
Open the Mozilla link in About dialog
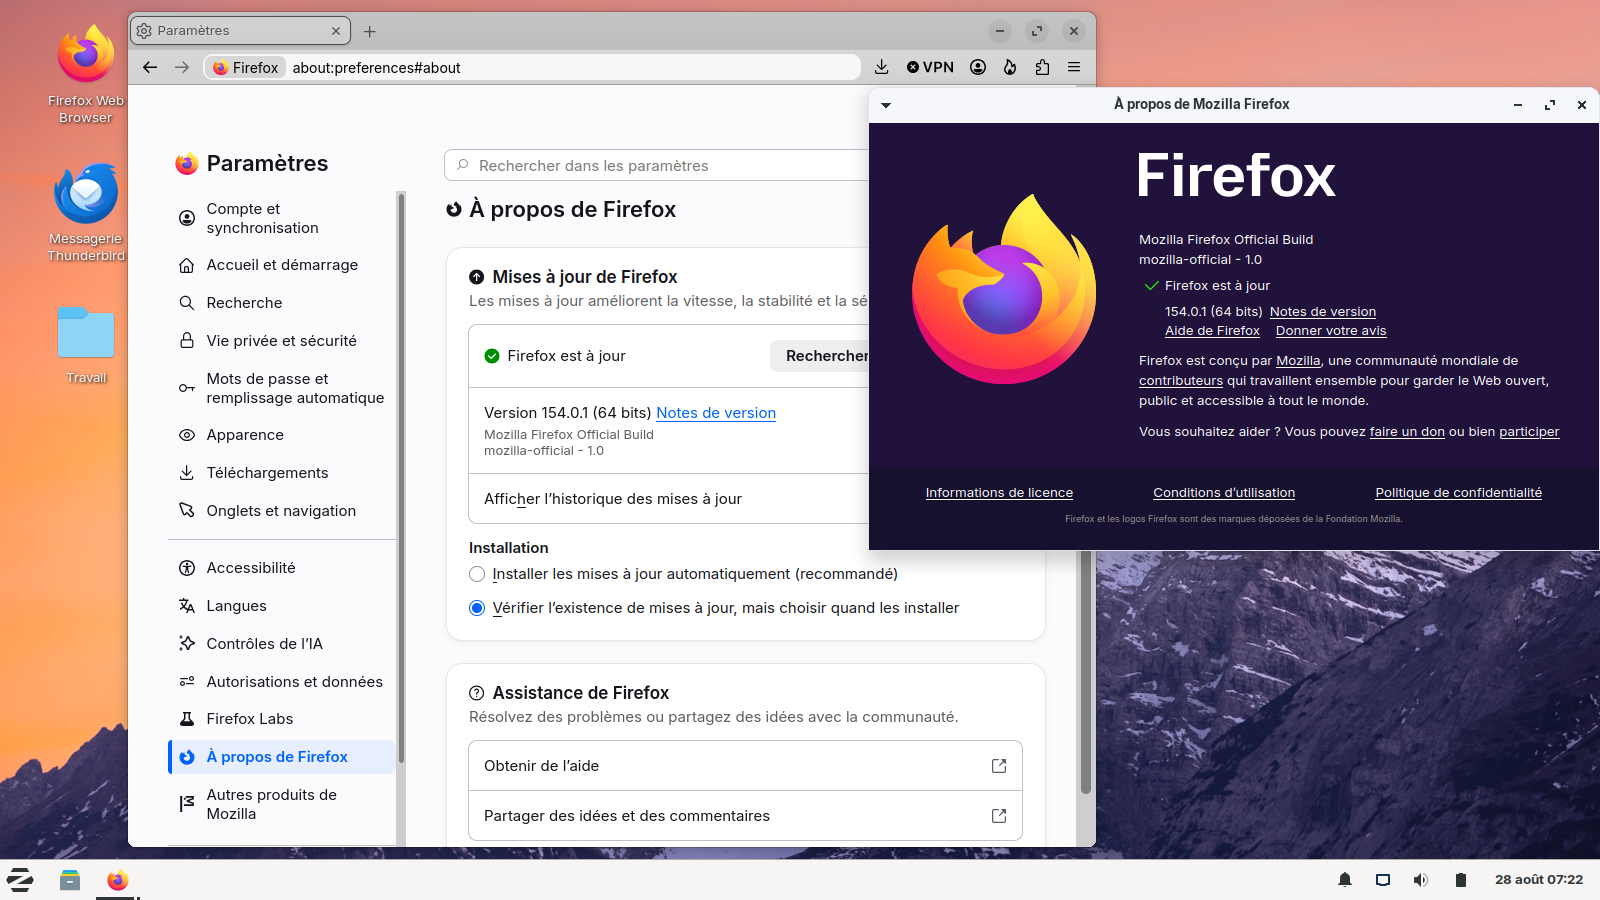[x=1298, y=361]
